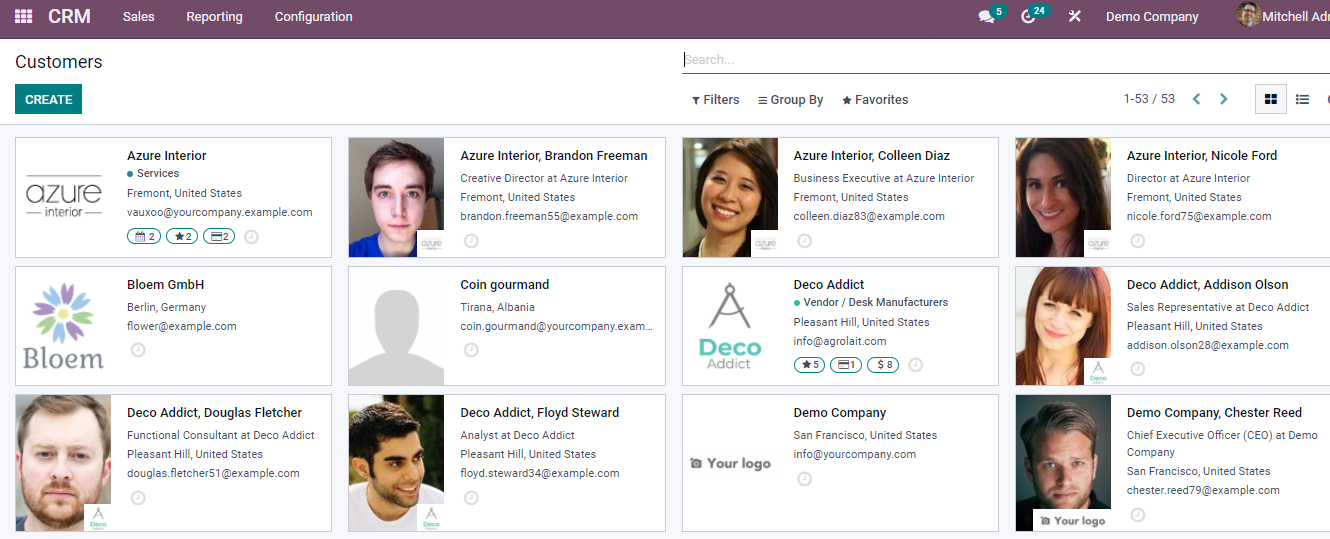Go to the previous page arrow
Screen dimensions: 1330x539
pos(1196,99)
